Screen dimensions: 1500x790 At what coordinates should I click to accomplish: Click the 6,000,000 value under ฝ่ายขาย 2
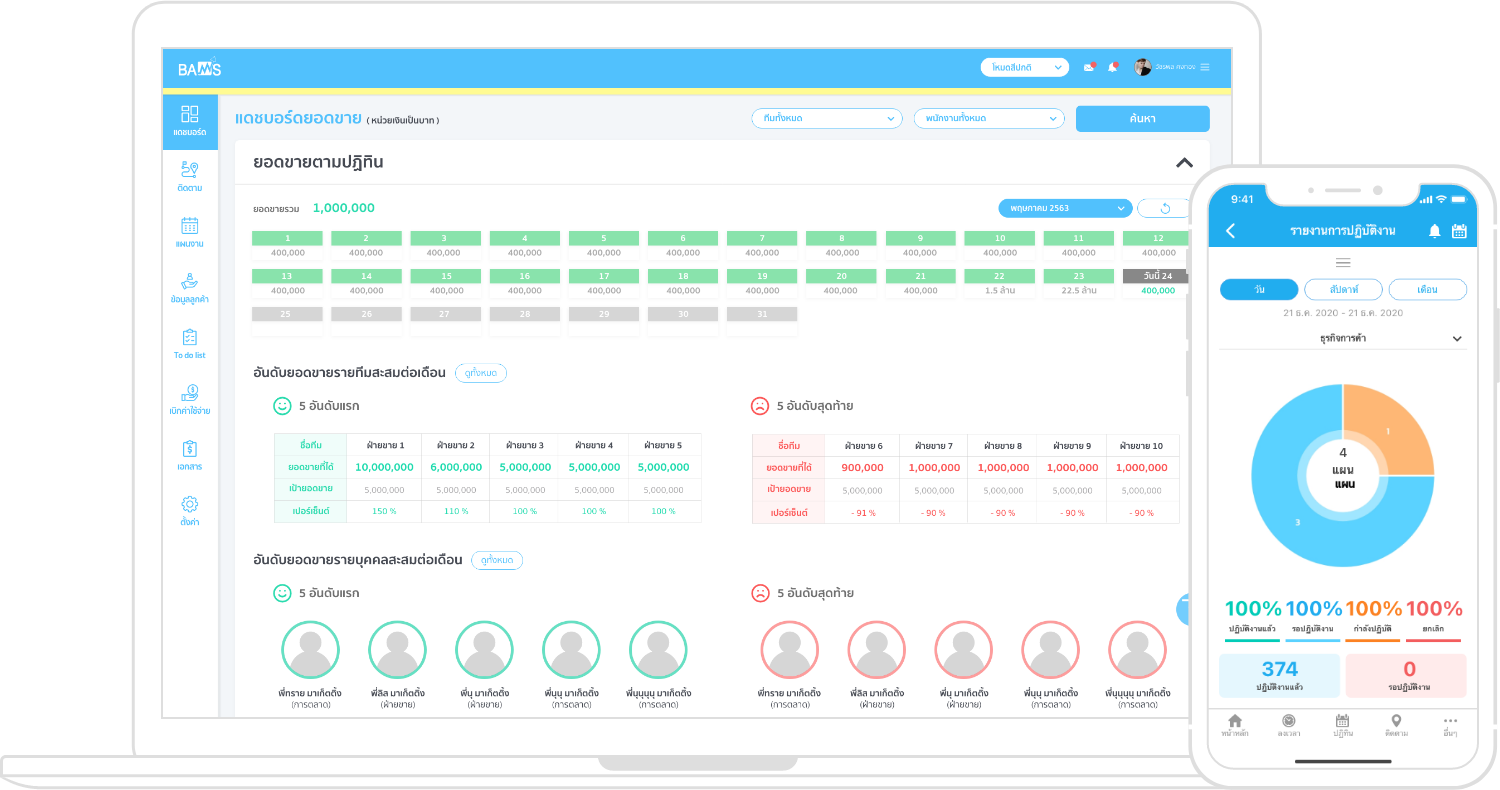click(456, 467)
